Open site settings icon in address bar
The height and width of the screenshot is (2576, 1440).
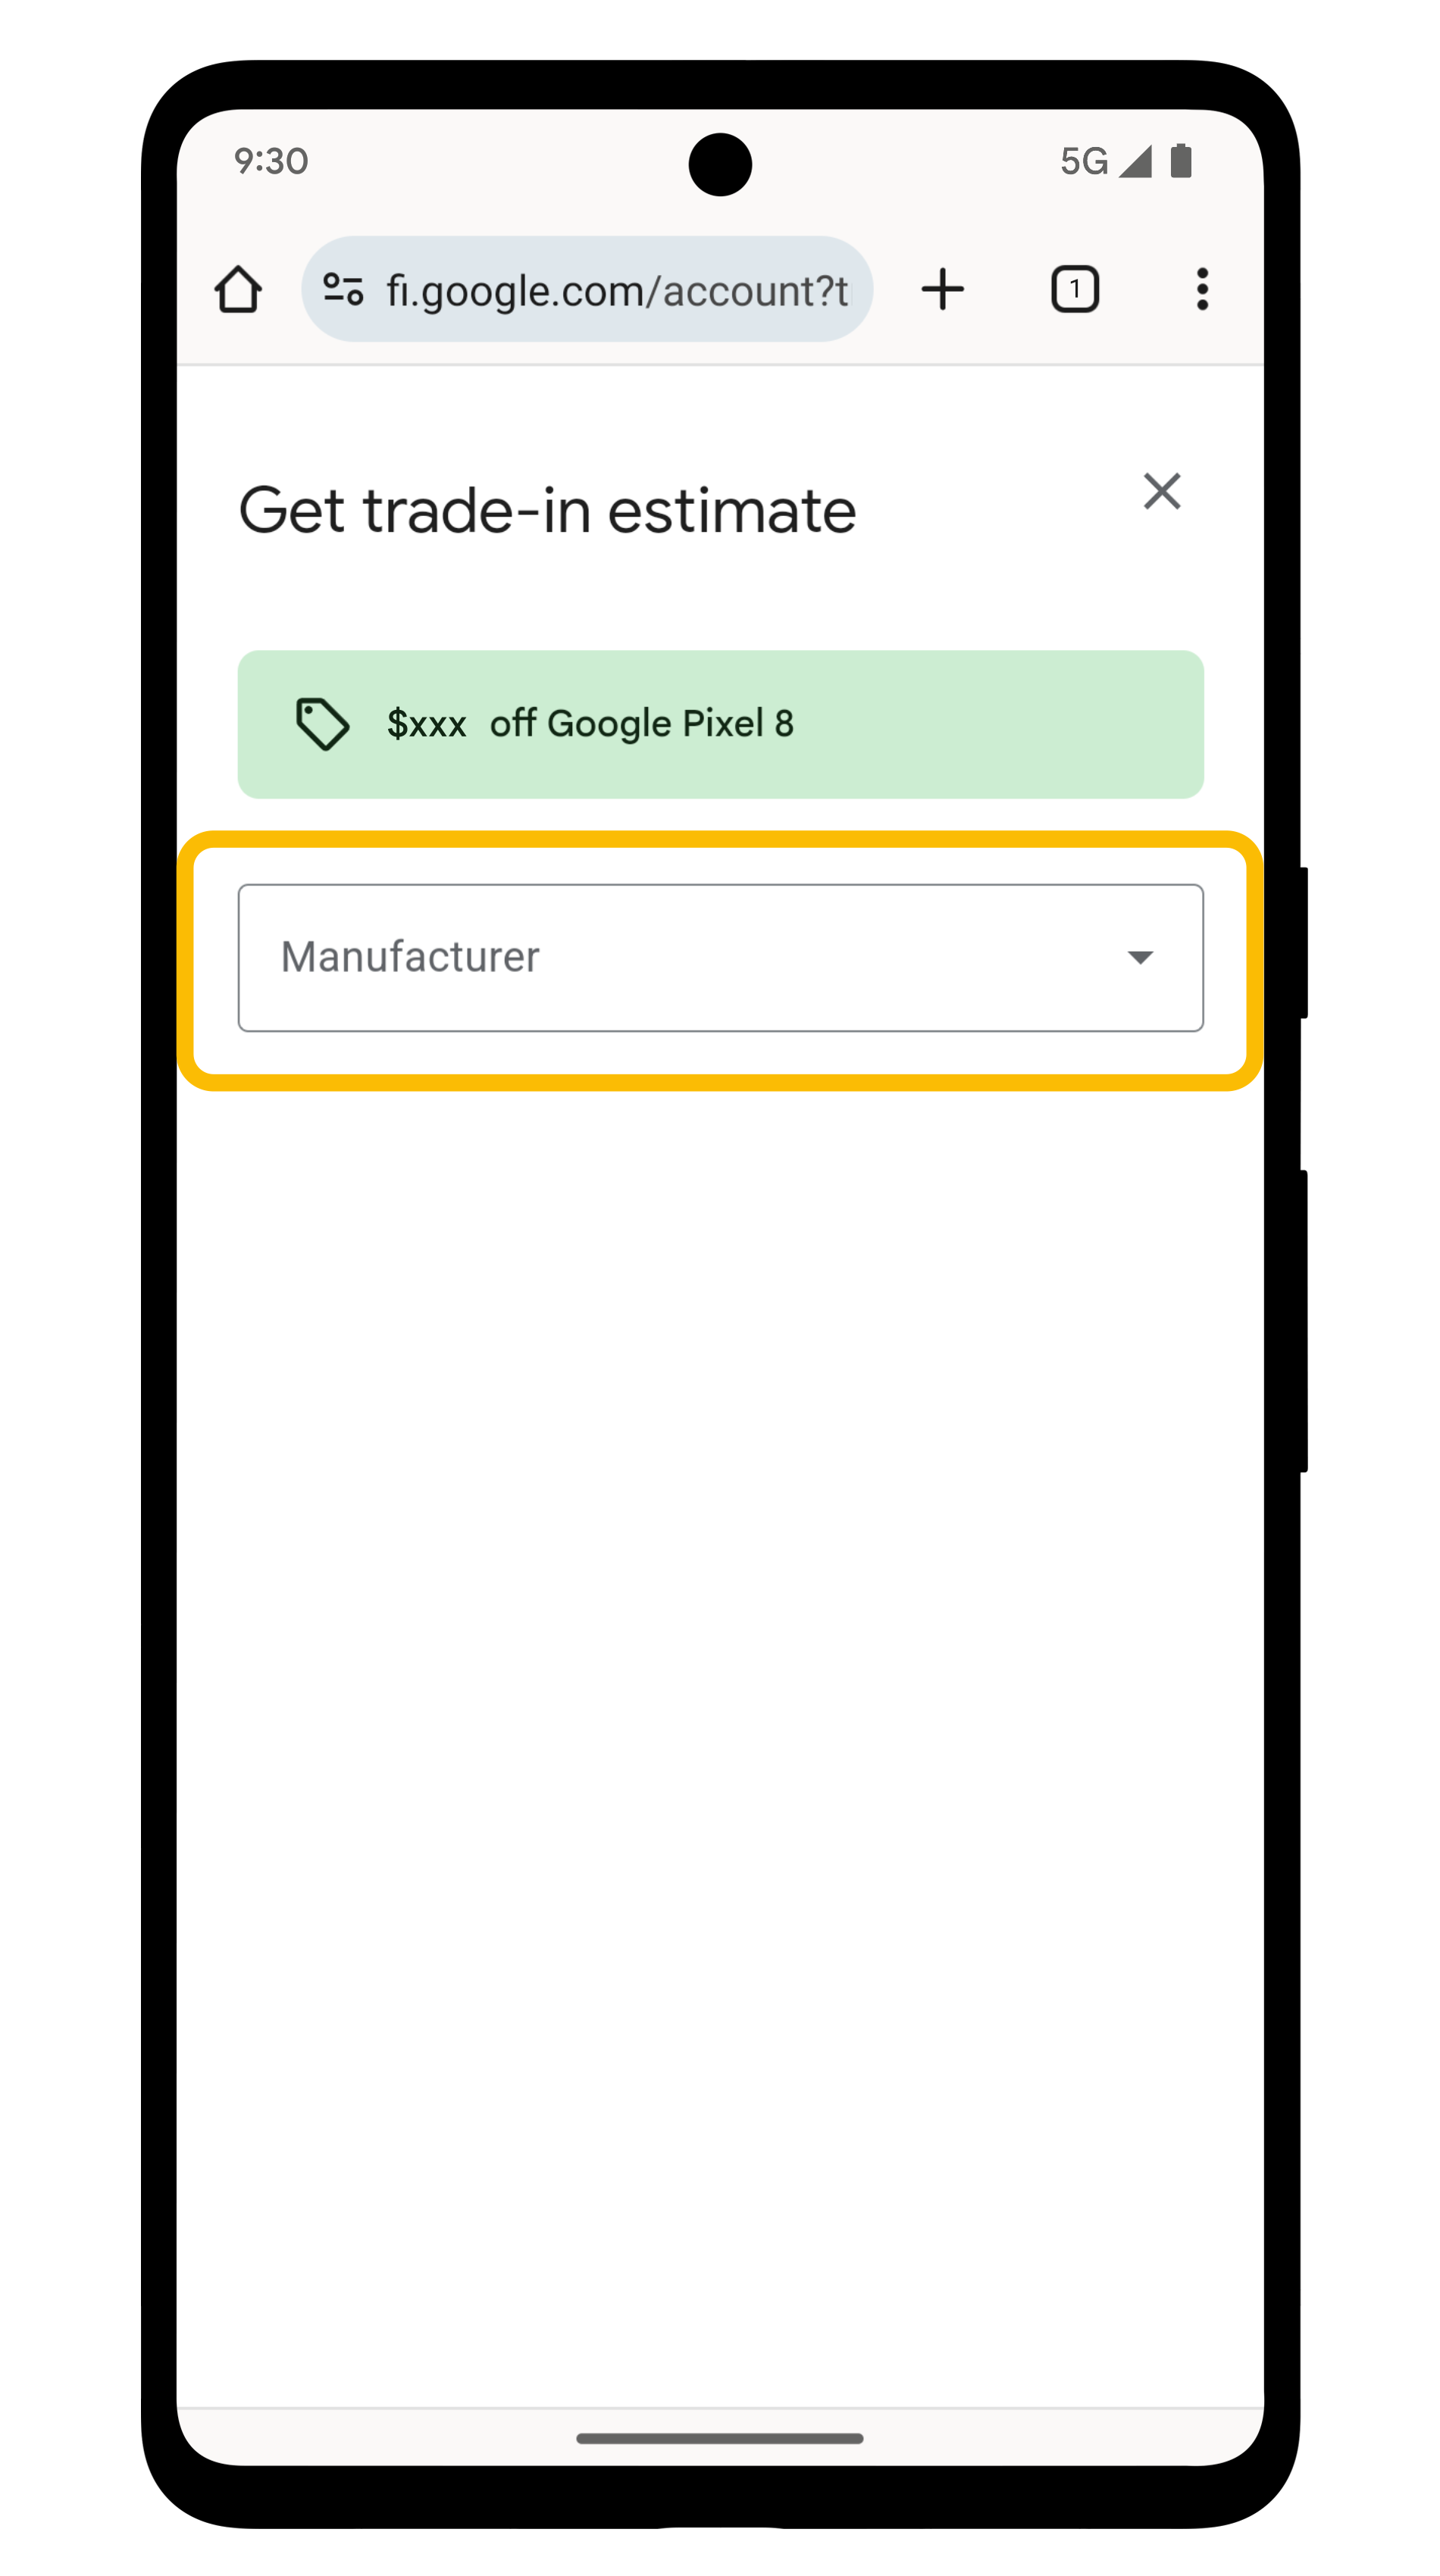click(343, 289)
